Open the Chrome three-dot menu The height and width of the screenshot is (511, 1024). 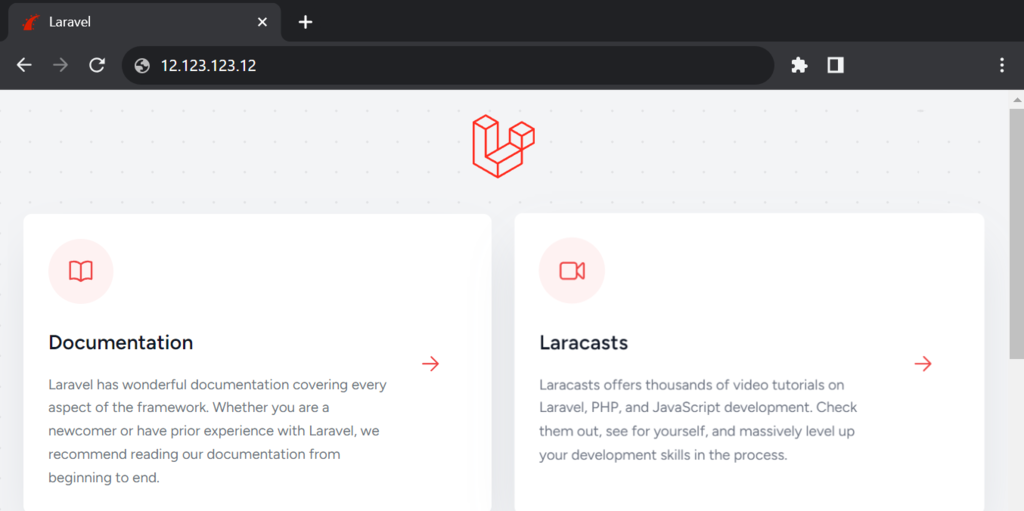pyautogui.click(x=1002, y=65)
